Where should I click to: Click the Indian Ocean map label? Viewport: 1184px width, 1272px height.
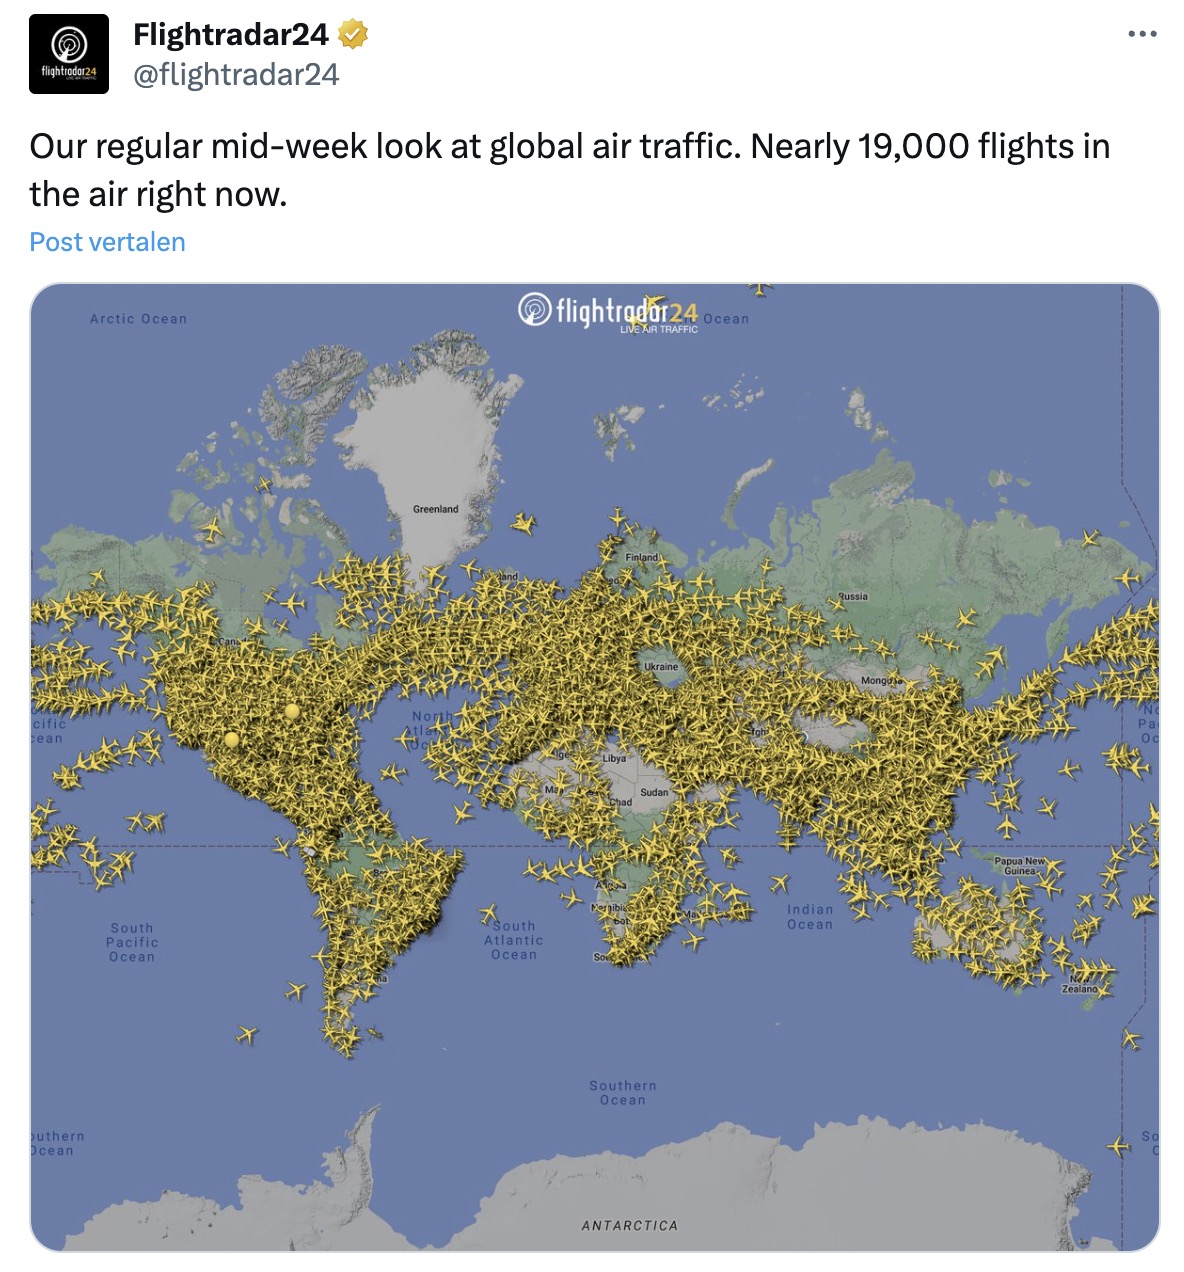tap(810, 917)
